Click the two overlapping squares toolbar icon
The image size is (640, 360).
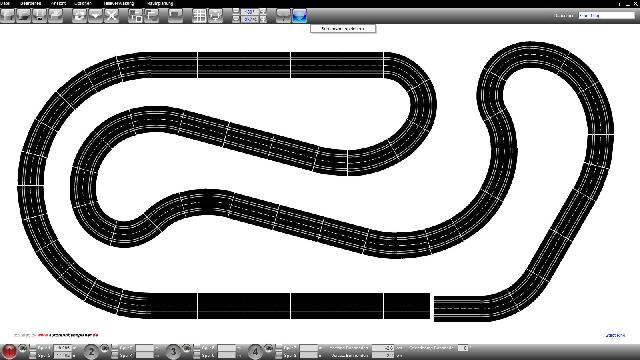pos(136,16)
